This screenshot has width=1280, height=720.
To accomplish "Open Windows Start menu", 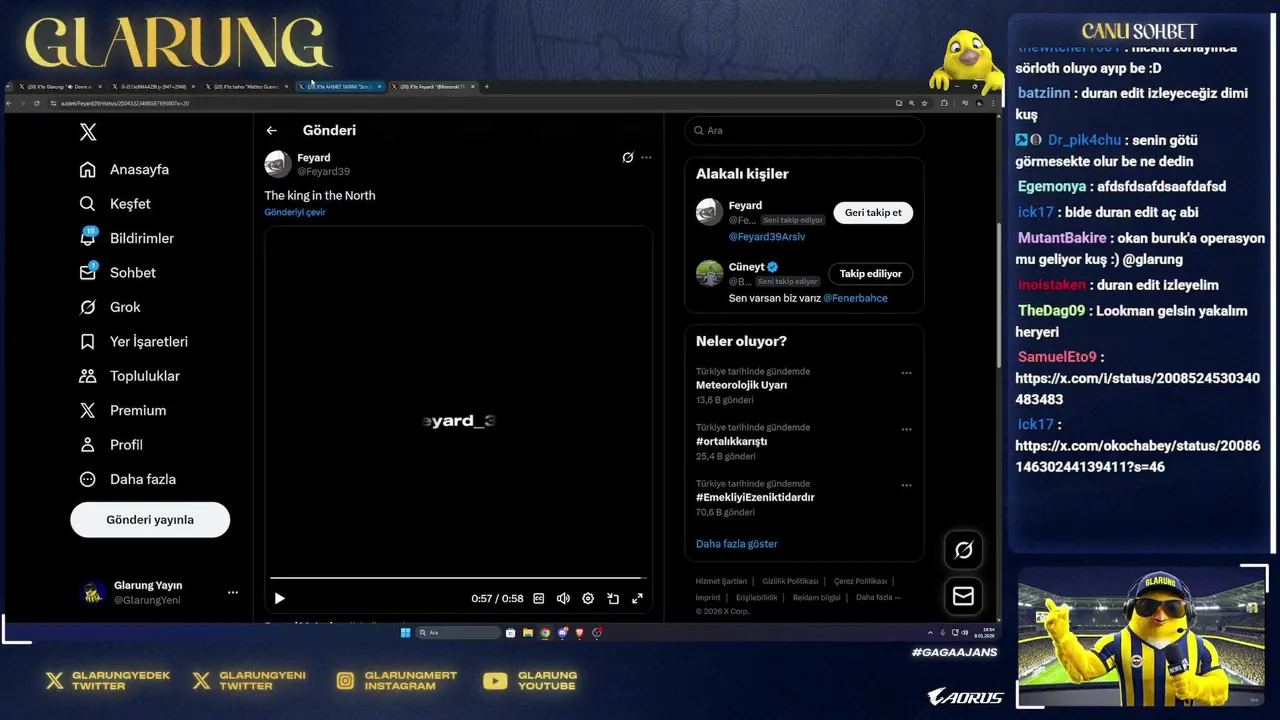I will click(x=405, y=633).
